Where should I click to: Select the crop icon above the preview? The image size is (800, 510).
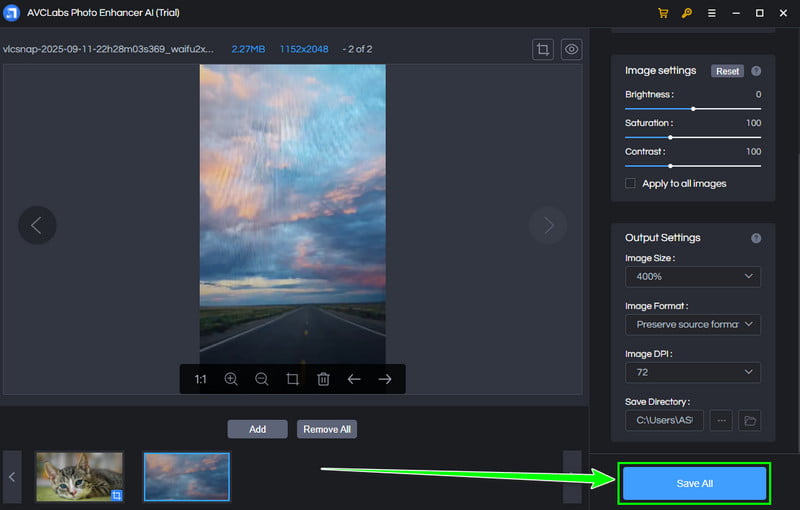pos(543,49)
